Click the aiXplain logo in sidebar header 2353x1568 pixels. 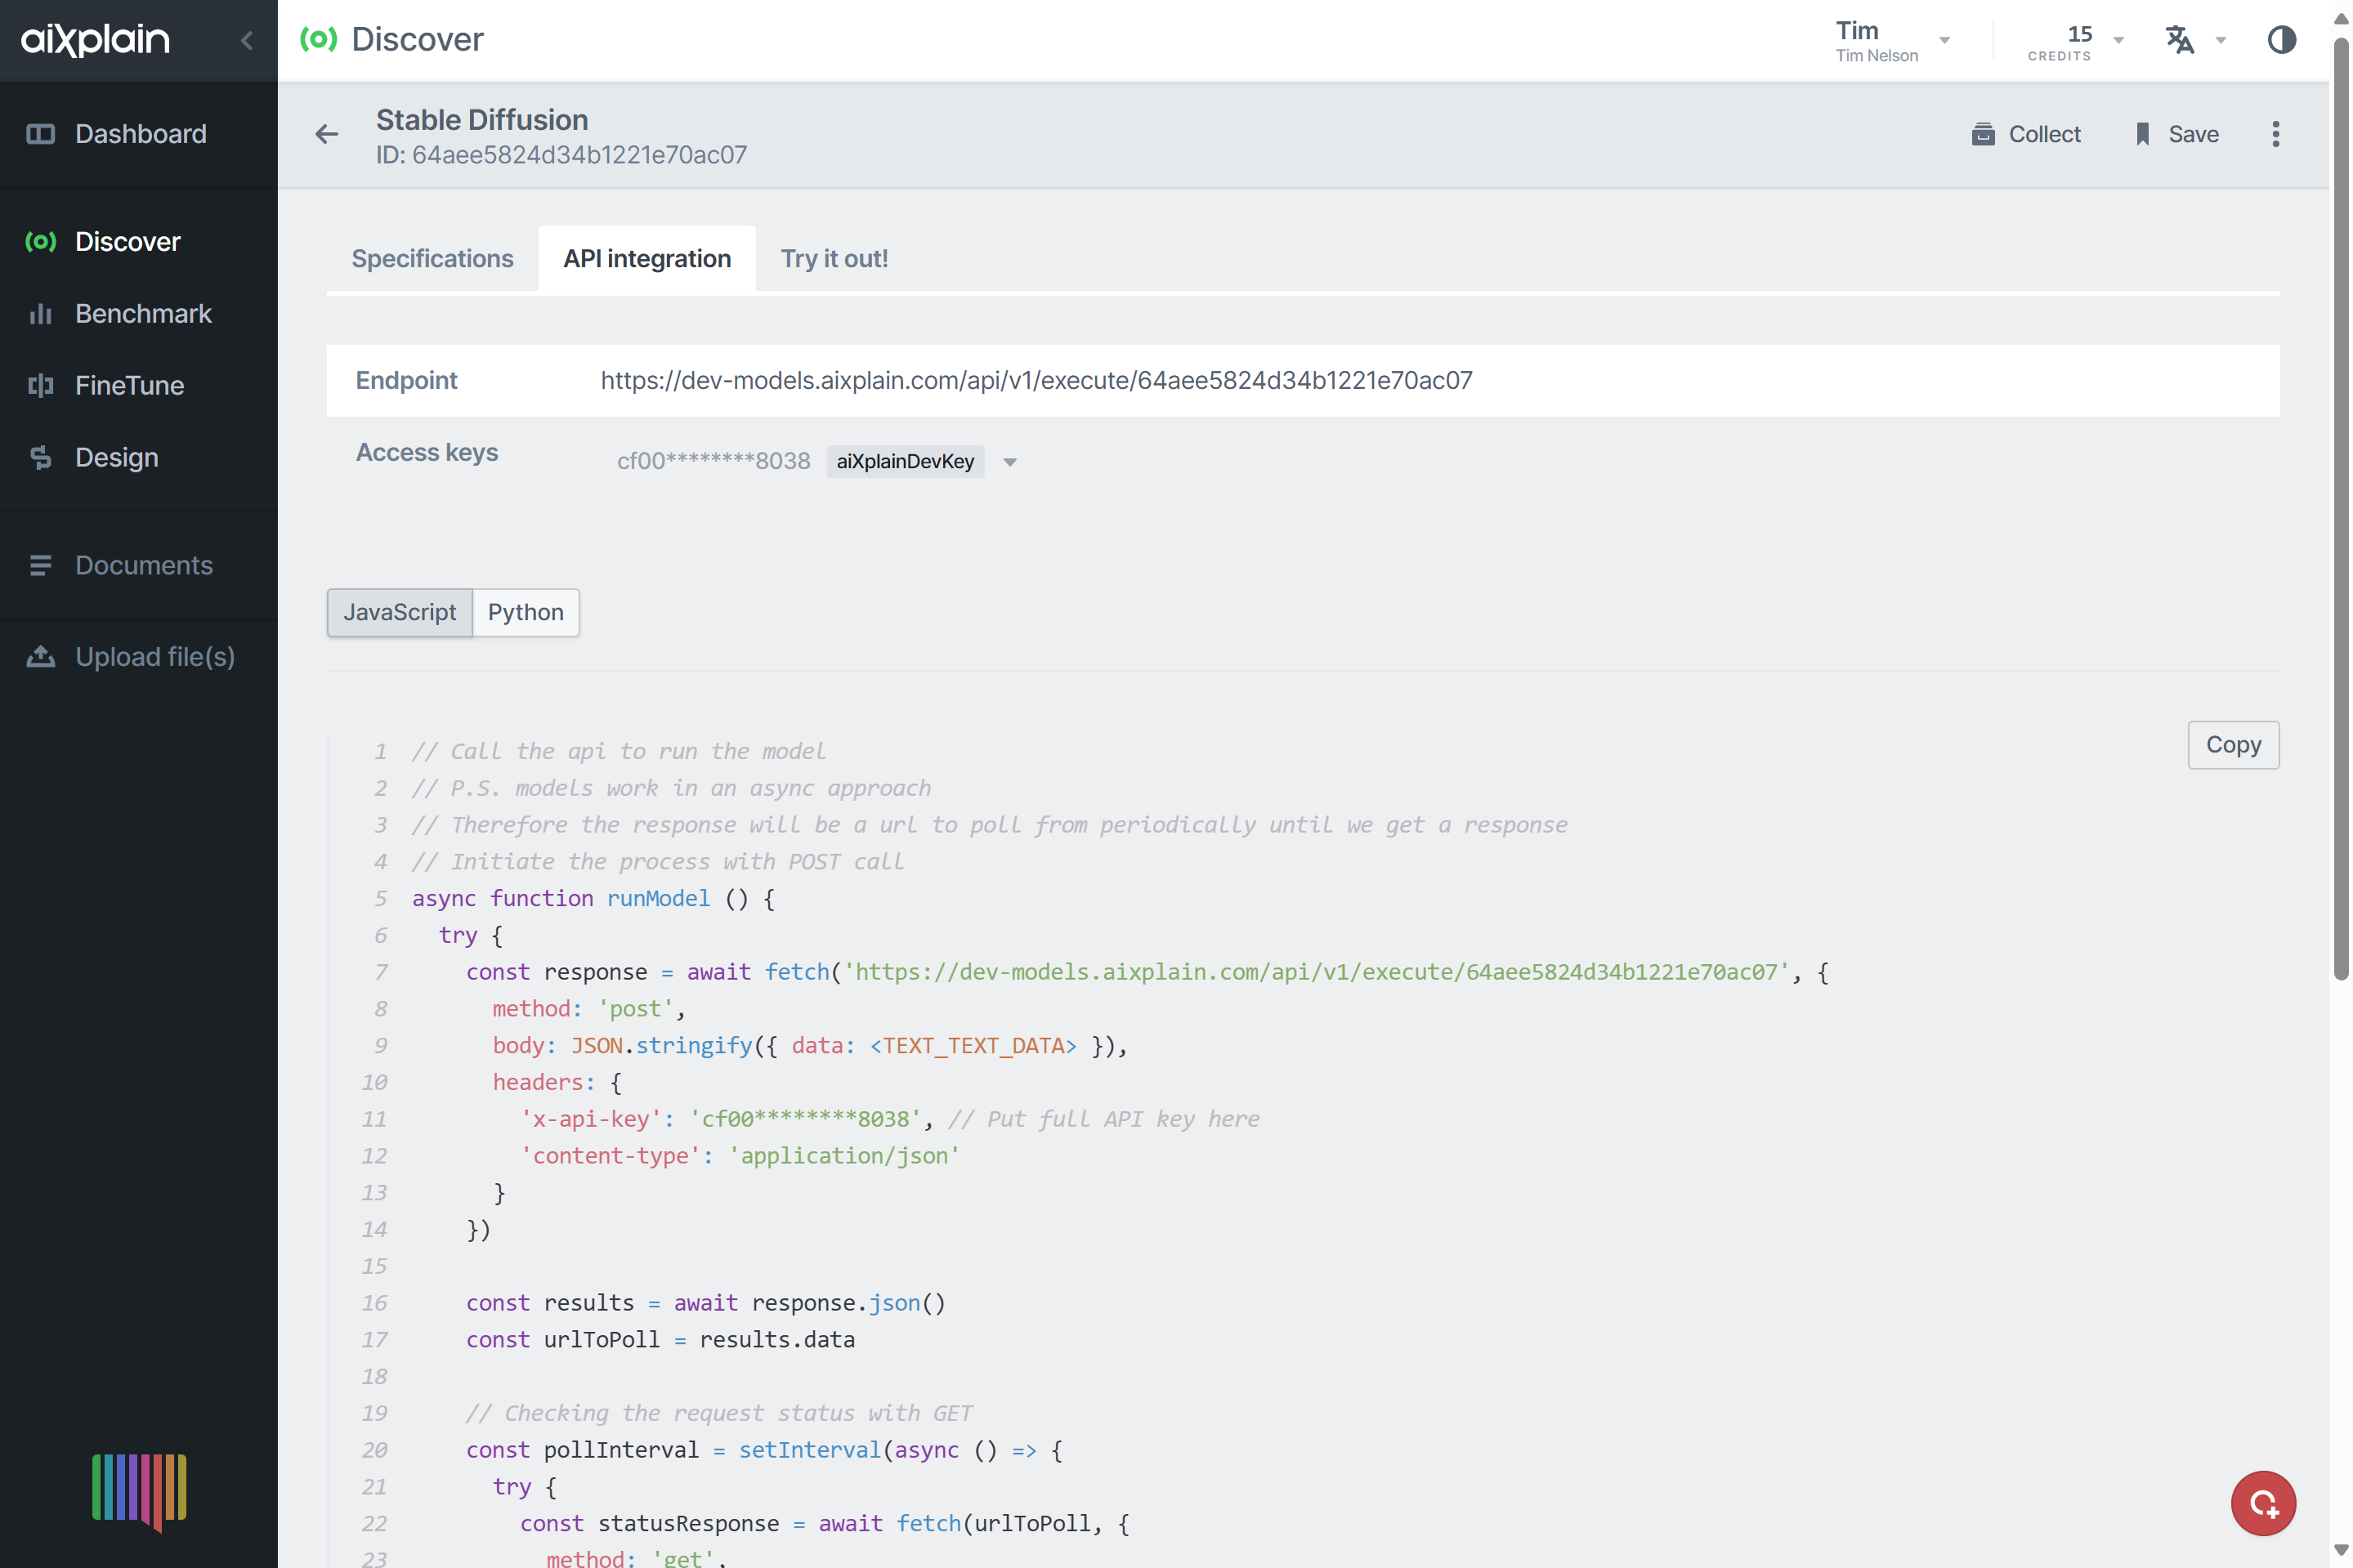[95, 40]
